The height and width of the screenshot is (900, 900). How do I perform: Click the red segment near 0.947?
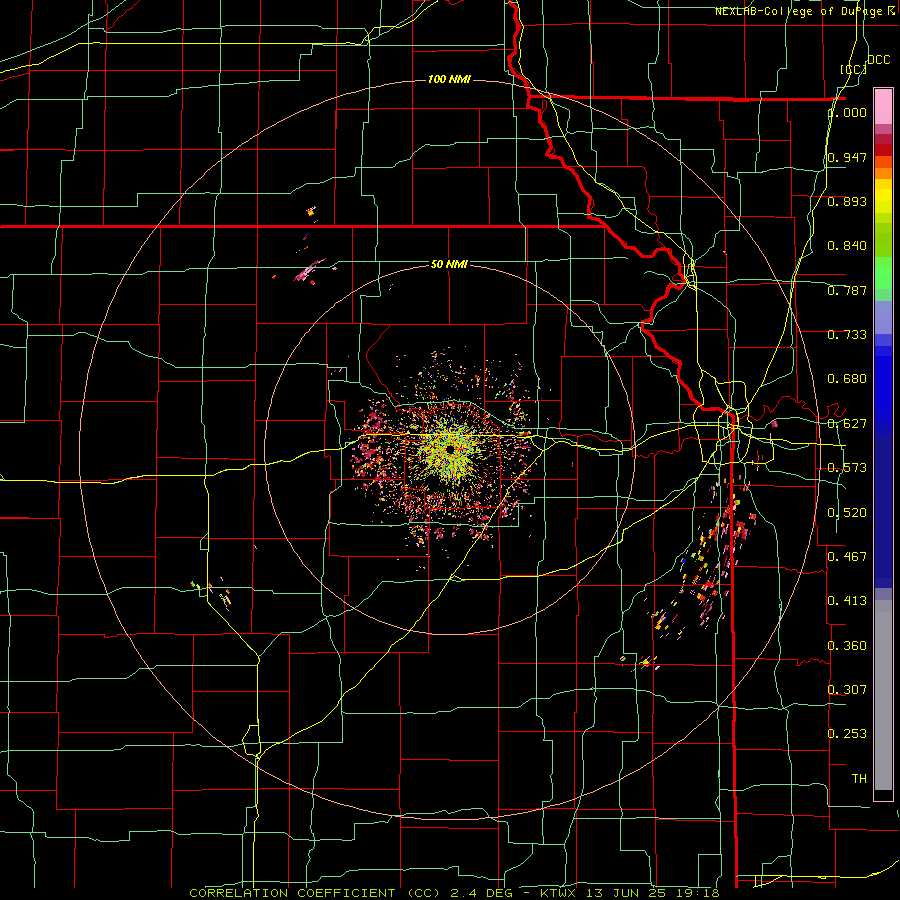(x=883, y=150)
